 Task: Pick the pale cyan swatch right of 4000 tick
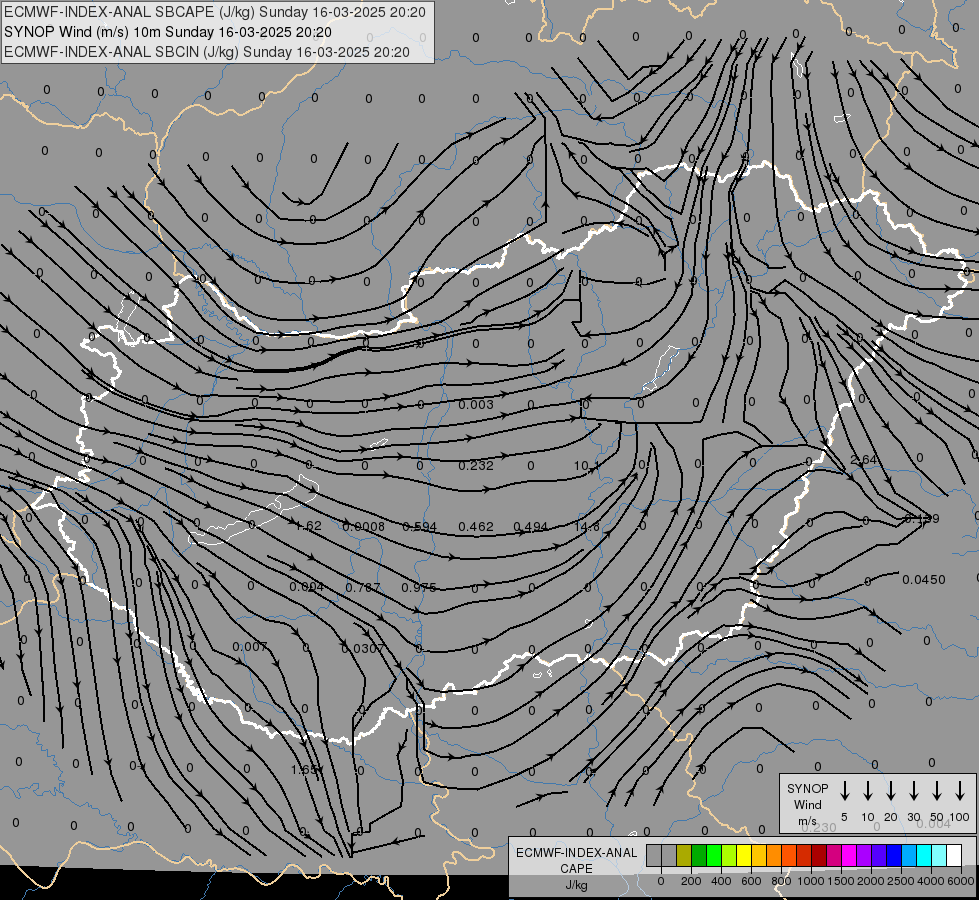click(x=938, y=855)
